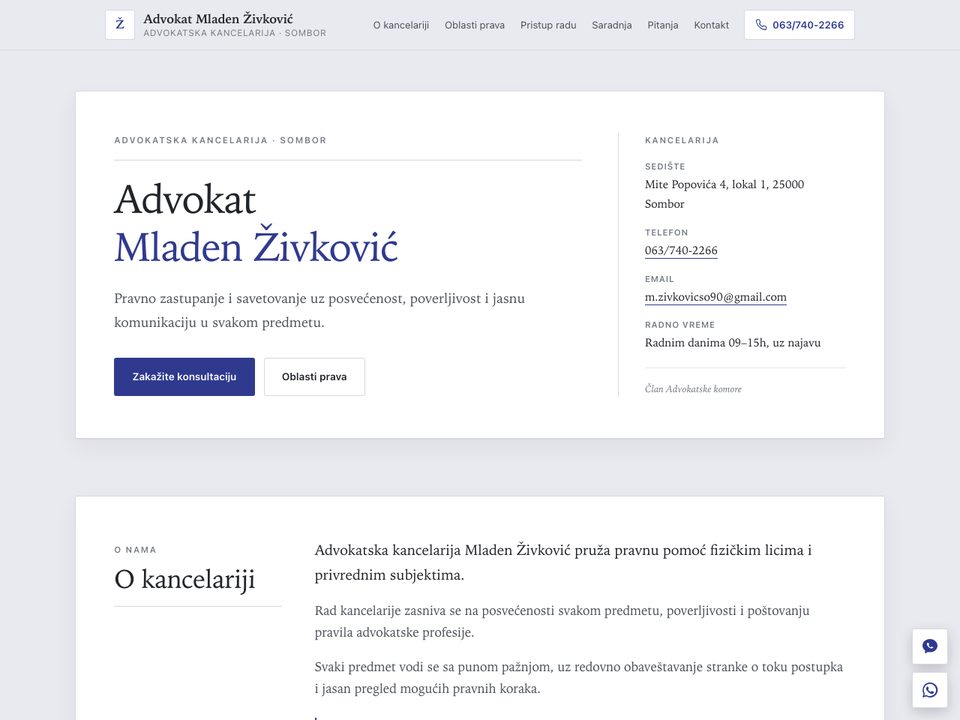This screenshot has width=960, height=720.
Task: Click the RADNO VREME label
Action: coord(680,325)
